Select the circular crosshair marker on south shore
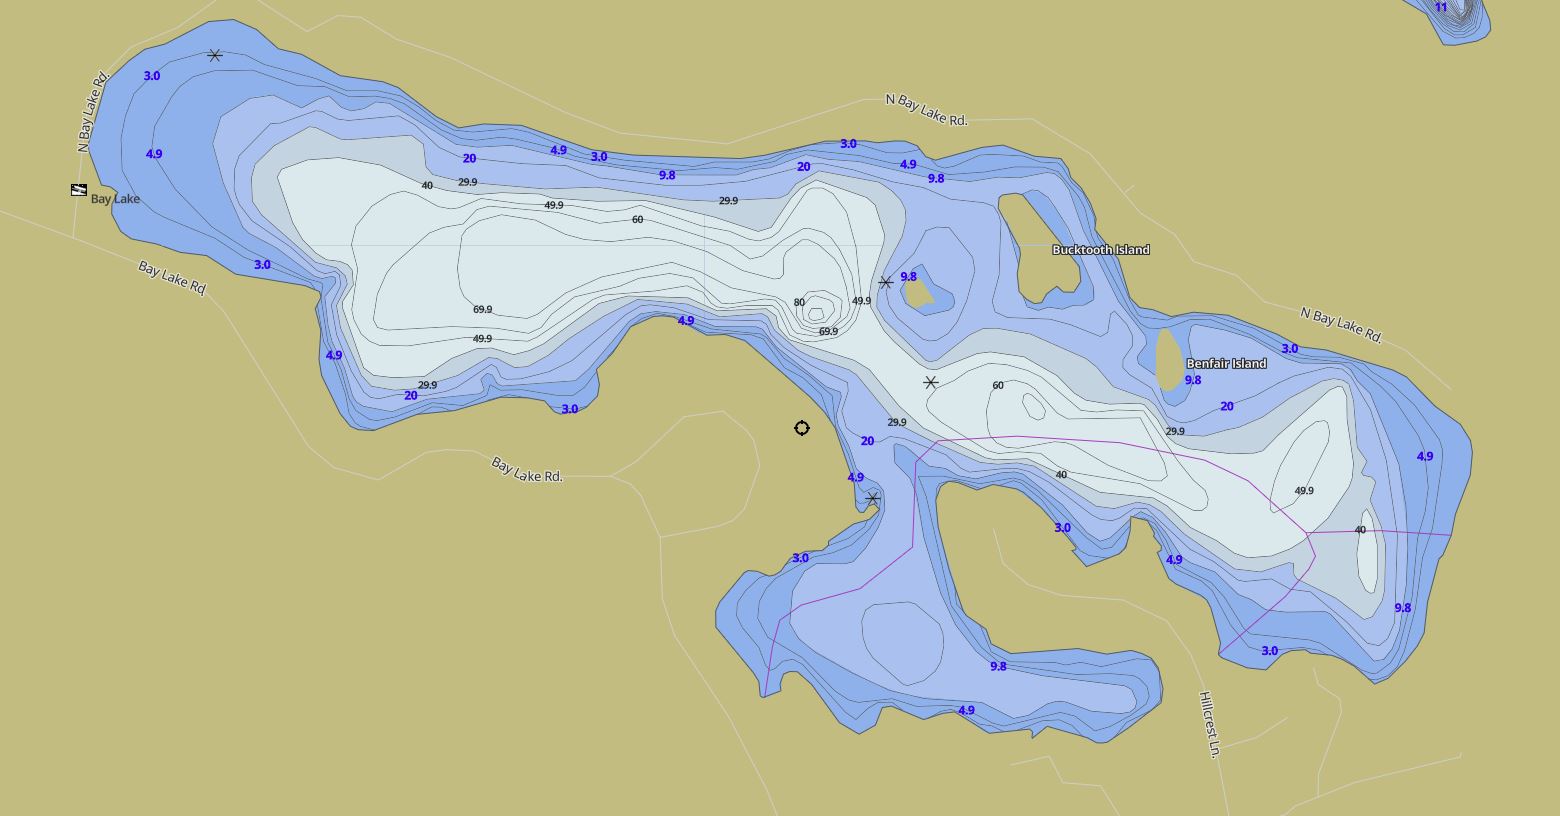1560x816 pixels. [801, 428]
